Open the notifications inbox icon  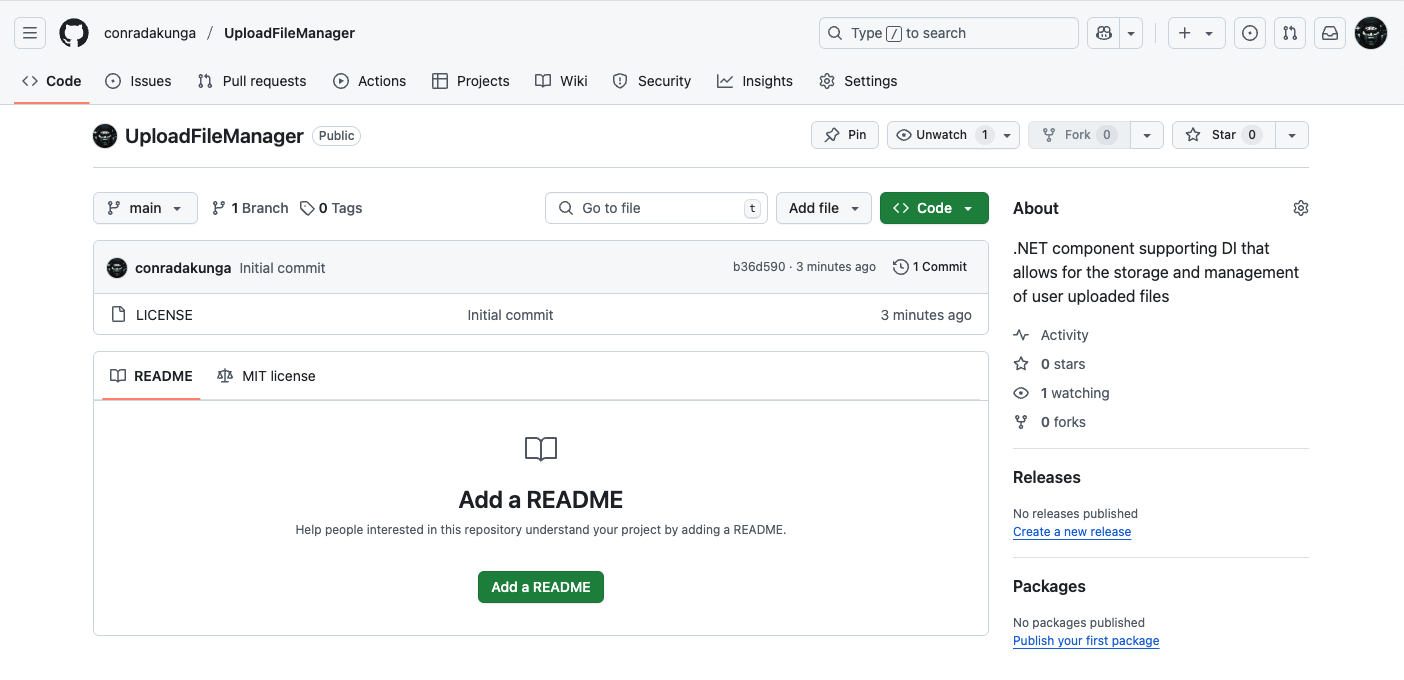point(1330,33)
